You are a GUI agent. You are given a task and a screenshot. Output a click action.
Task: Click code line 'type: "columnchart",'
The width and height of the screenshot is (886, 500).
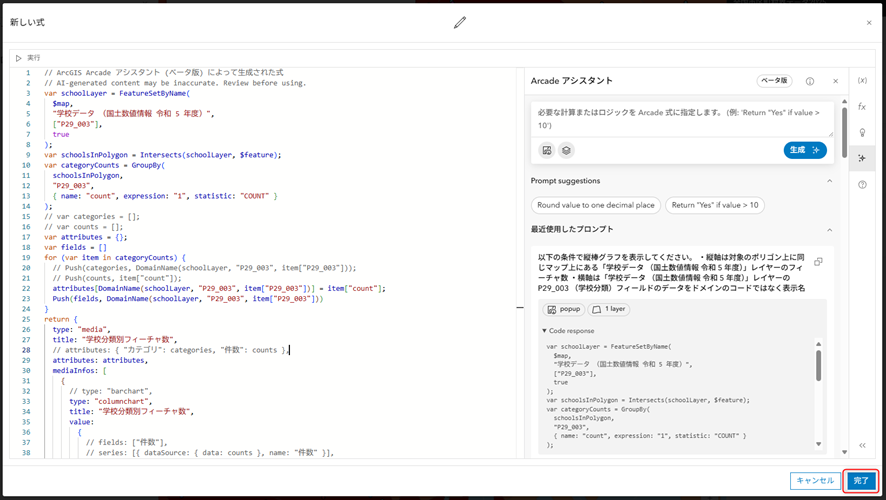[111, 402]
